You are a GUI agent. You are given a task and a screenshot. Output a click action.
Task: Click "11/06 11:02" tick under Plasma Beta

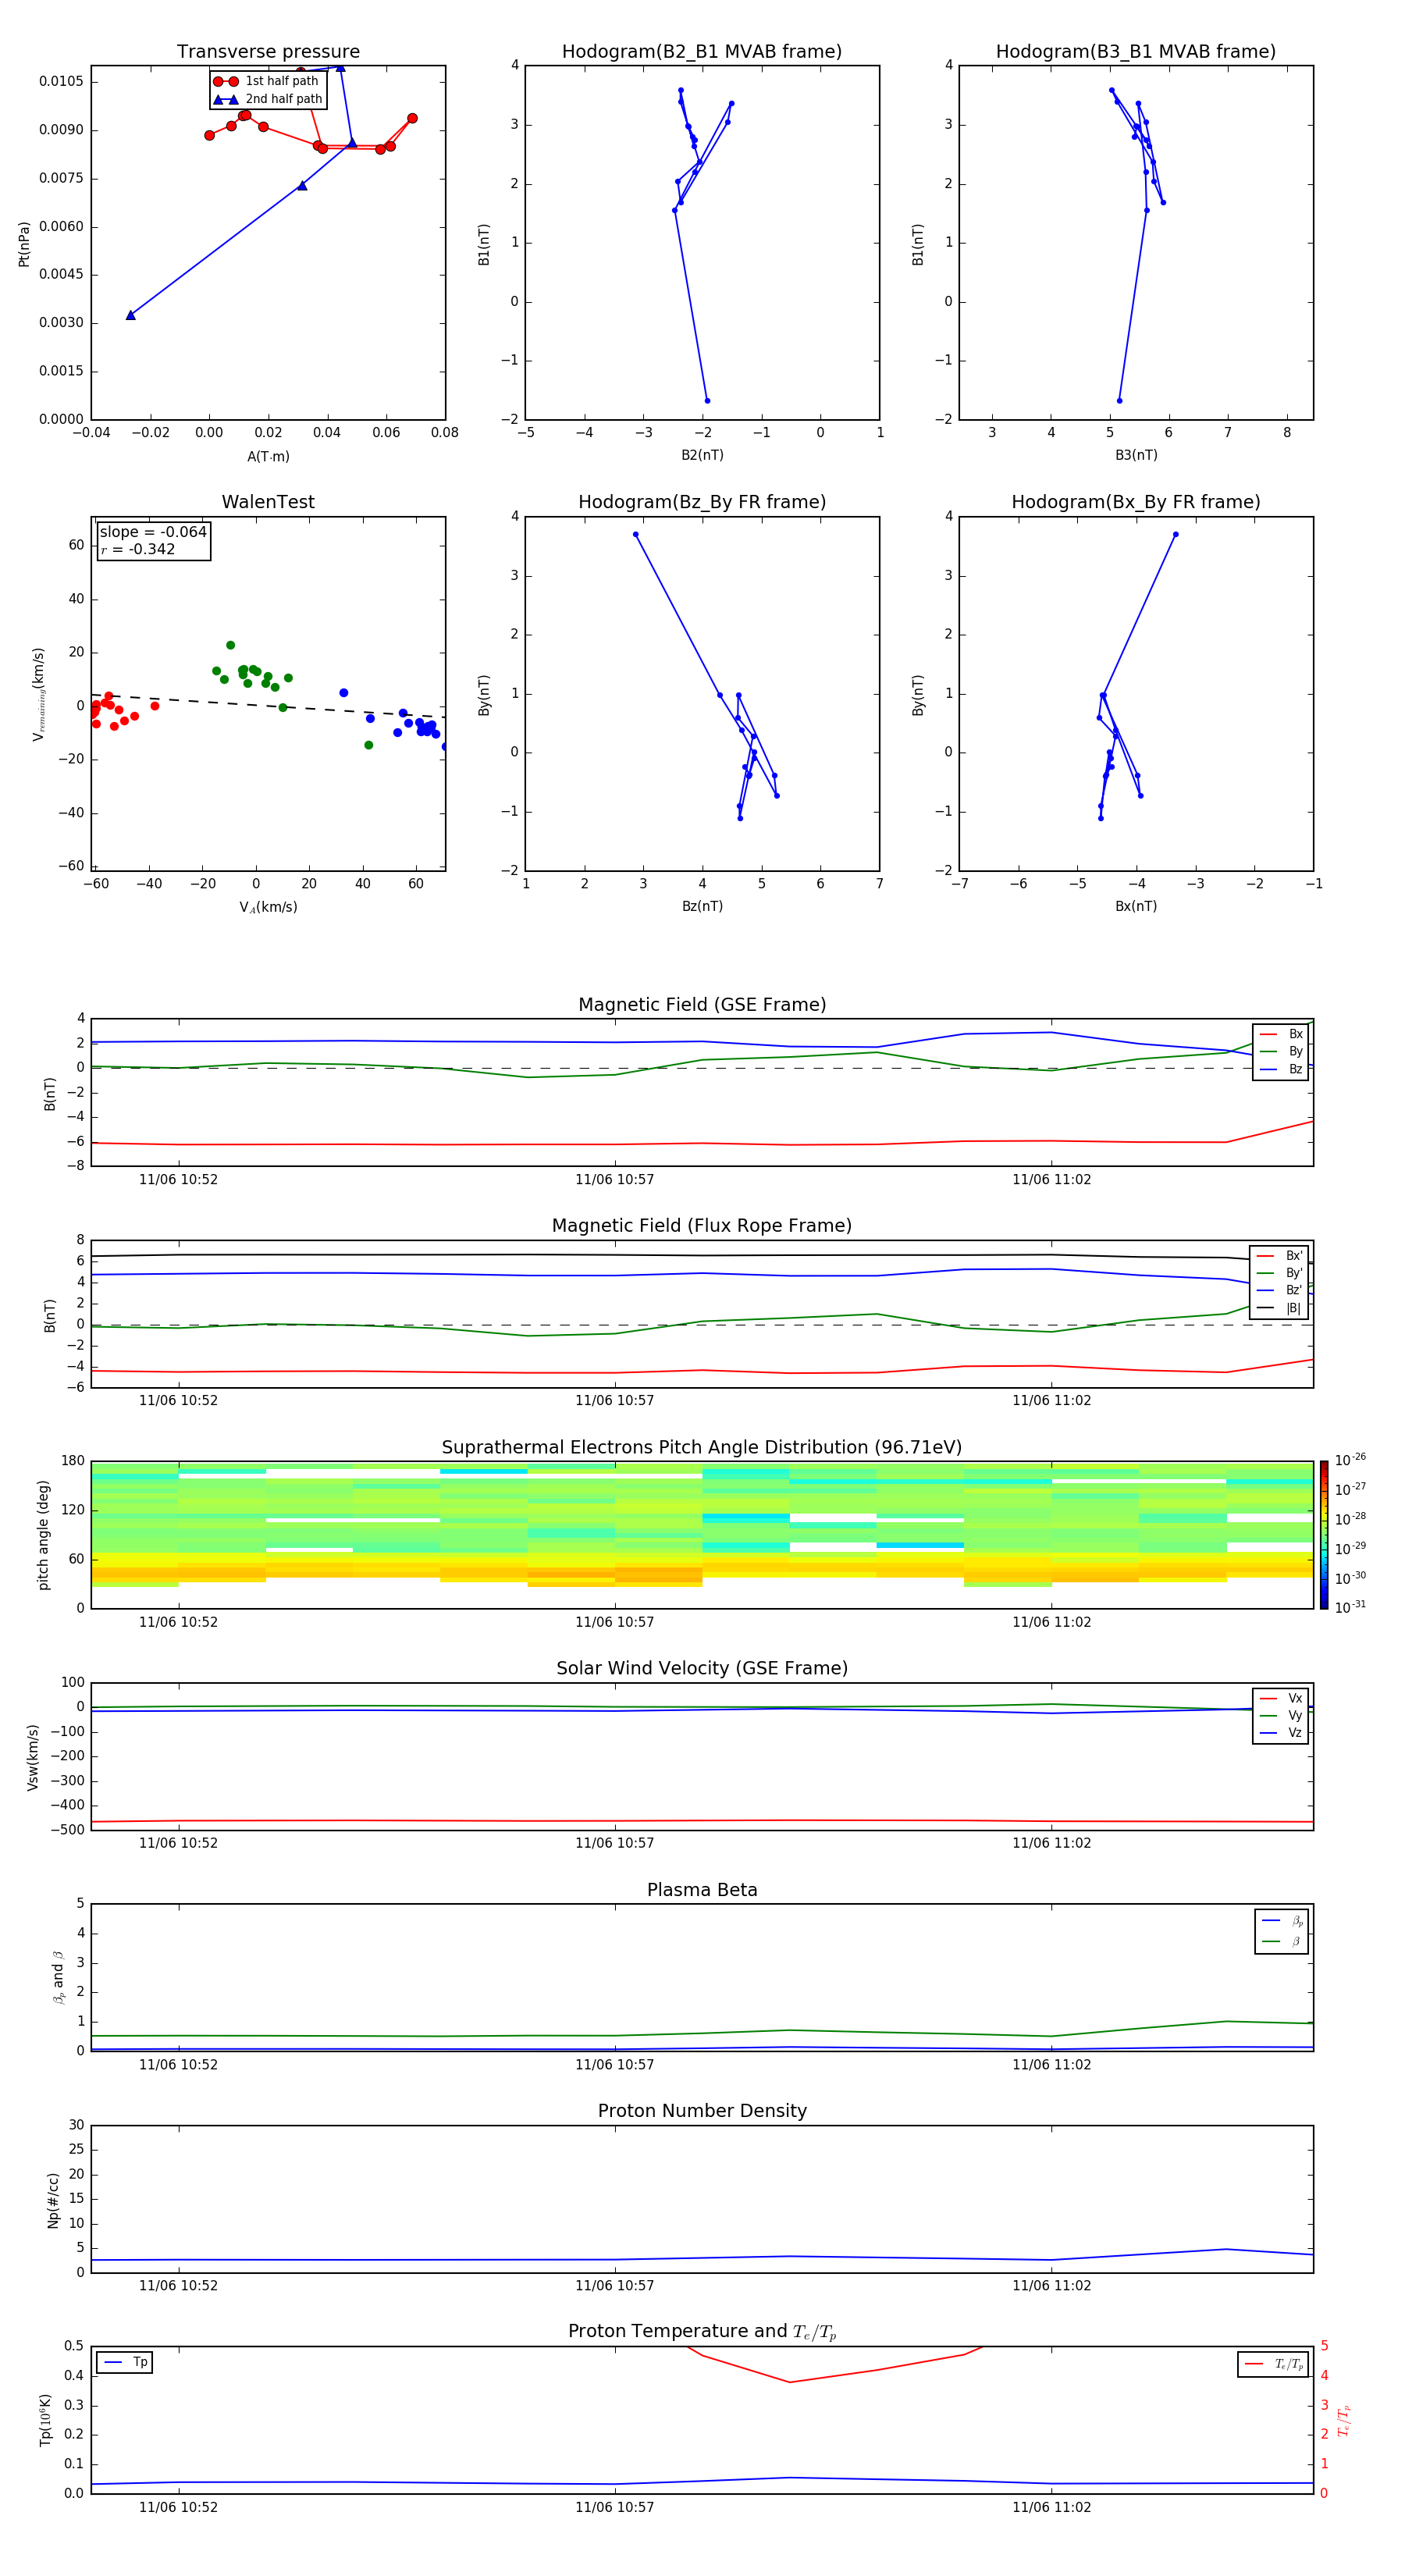tap(1051, 2065)
